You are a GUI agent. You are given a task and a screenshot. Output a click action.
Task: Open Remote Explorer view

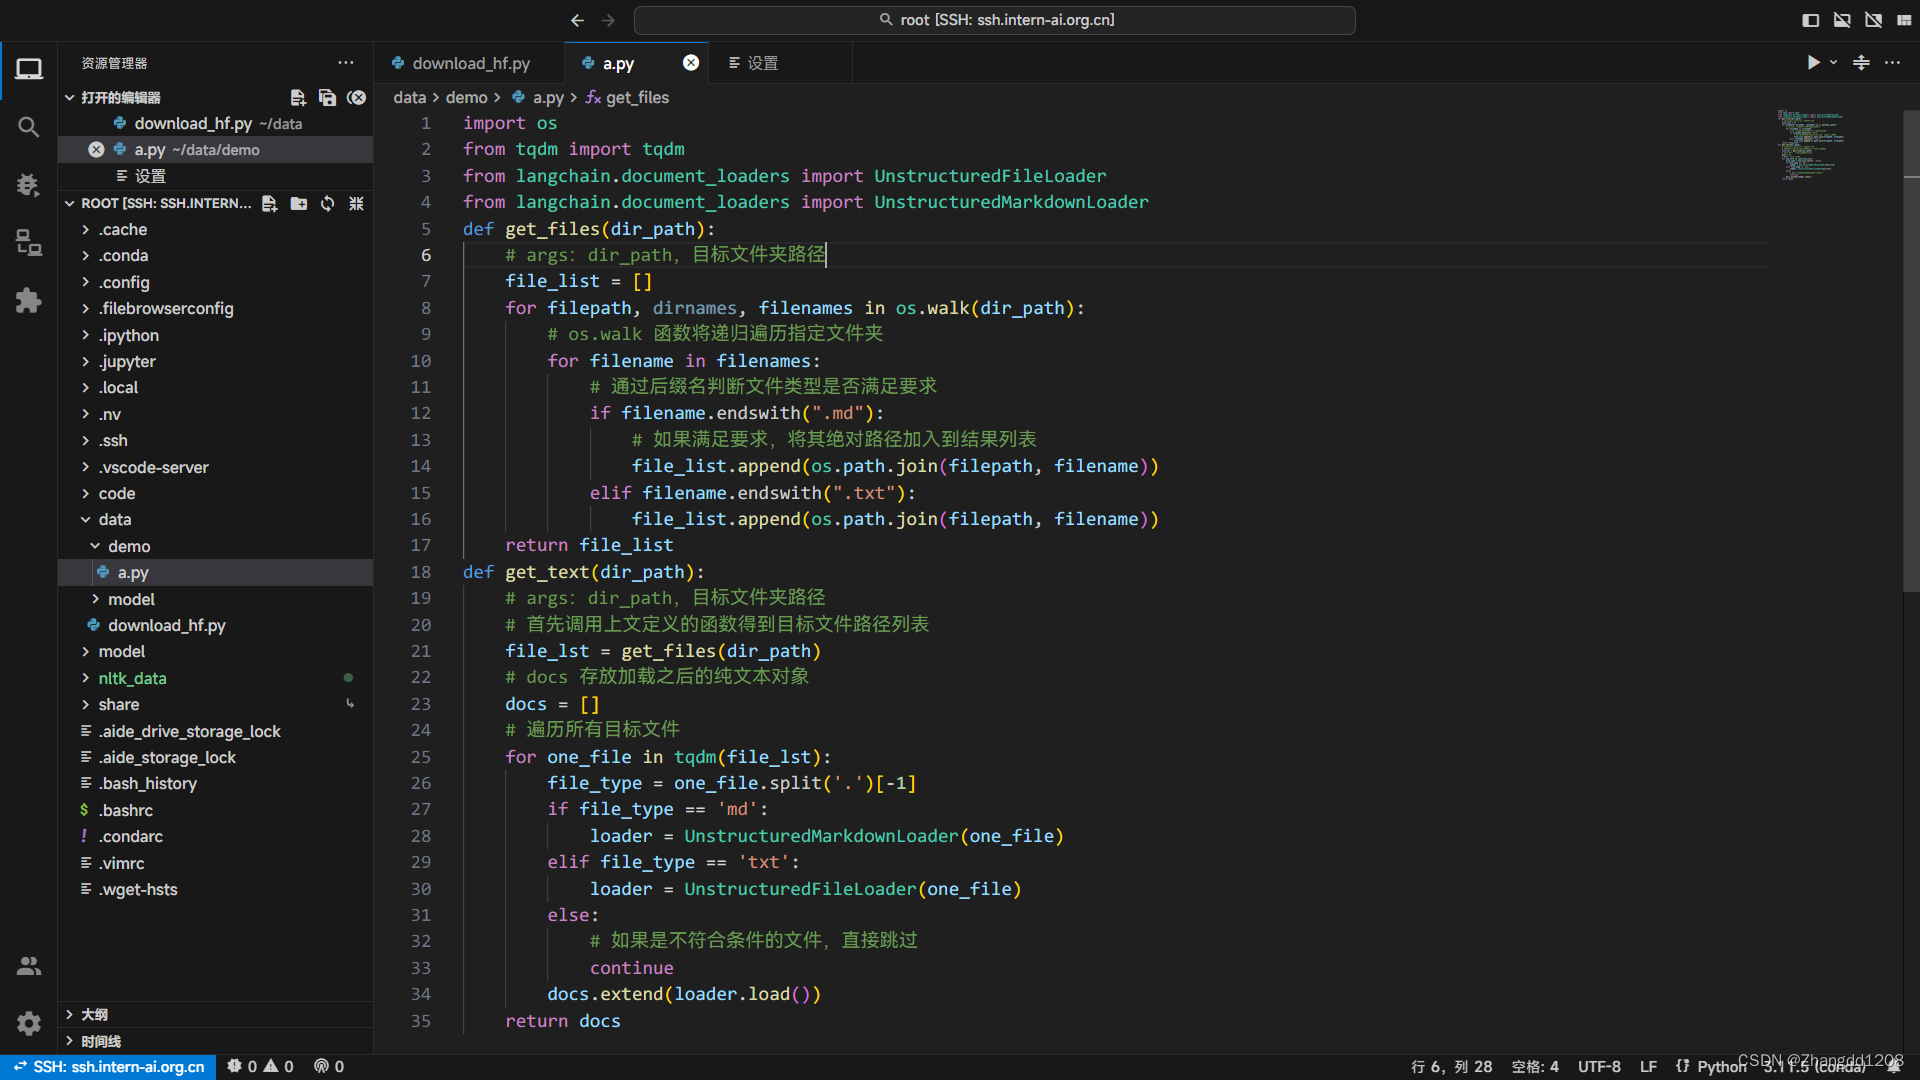[28, 243]
